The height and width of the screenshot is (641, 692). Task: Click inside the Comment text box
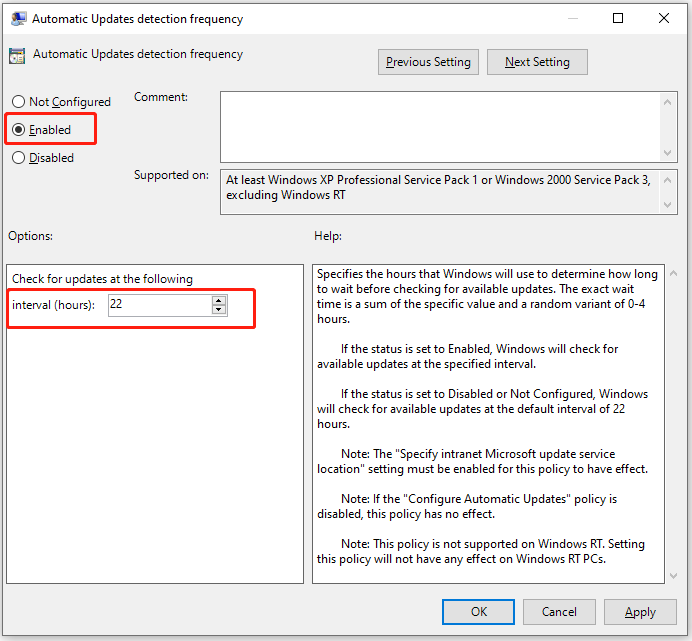click(440, 127)
